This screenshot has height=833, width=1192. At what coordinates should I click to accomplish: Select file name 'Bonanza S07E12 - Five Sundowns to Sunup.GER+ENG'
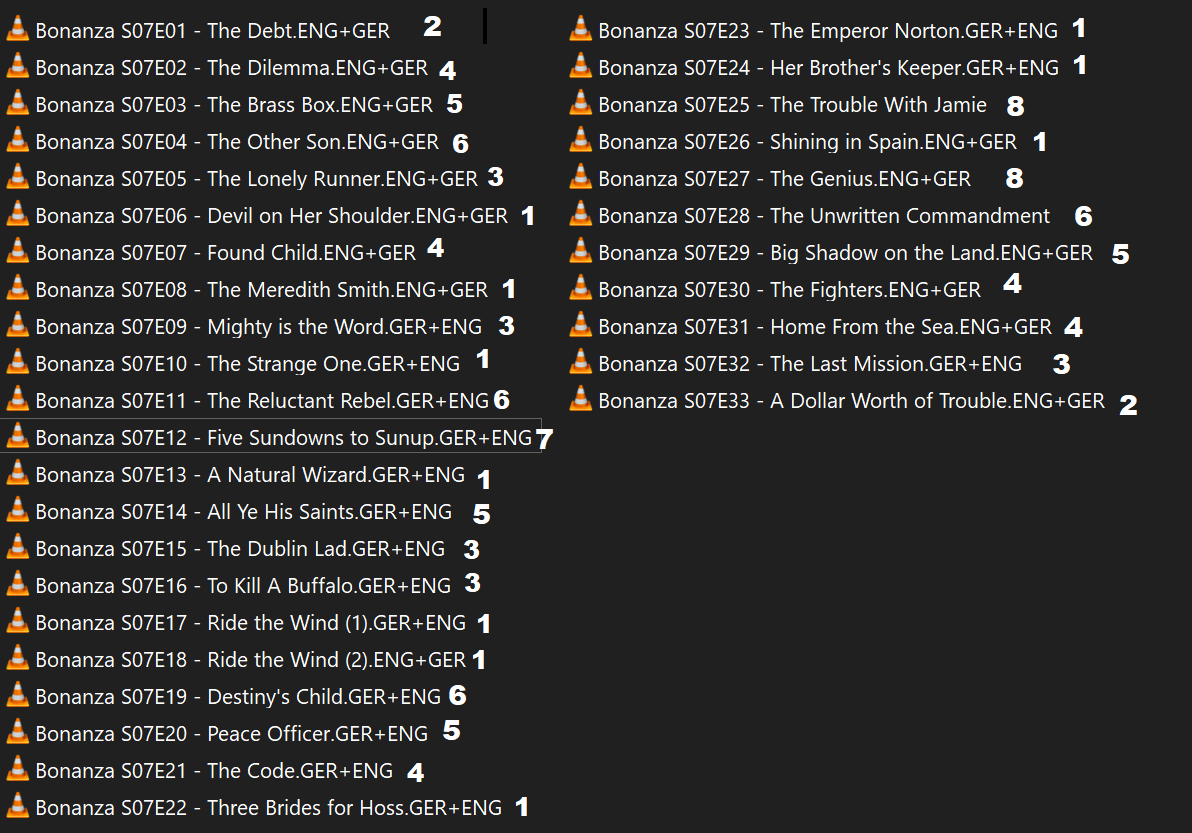pos(284,439)
